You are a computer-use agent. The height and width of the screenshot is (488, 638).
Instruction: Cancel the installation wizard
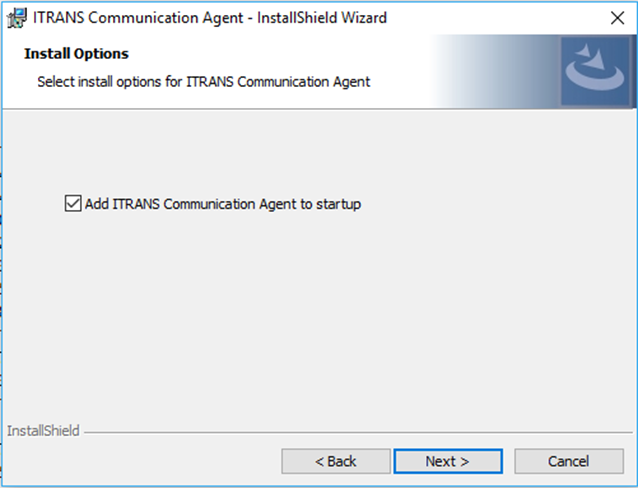(x=568, y=461)
